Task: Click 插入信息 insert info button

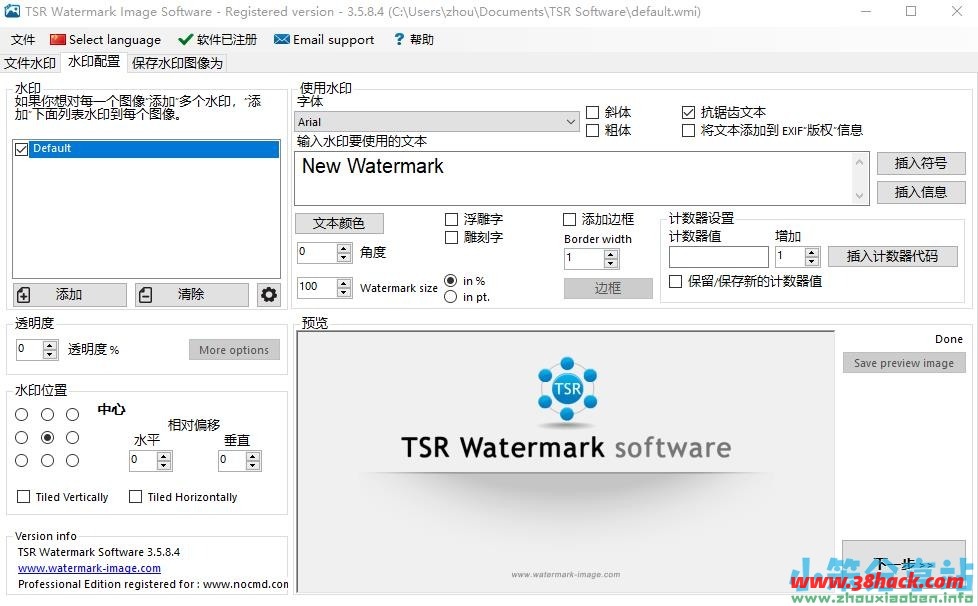Action: (x=921, y=192)
